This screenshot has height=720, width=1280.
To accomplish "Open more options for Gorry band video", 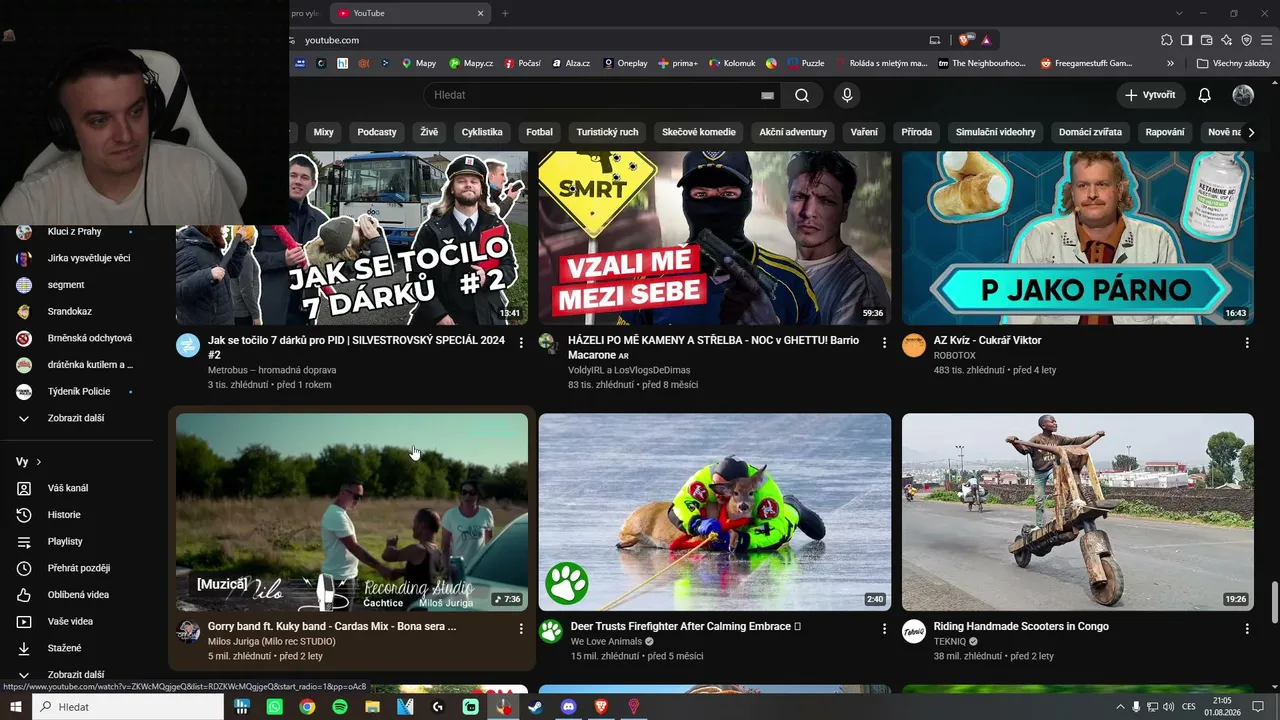I will click(521, 629).
